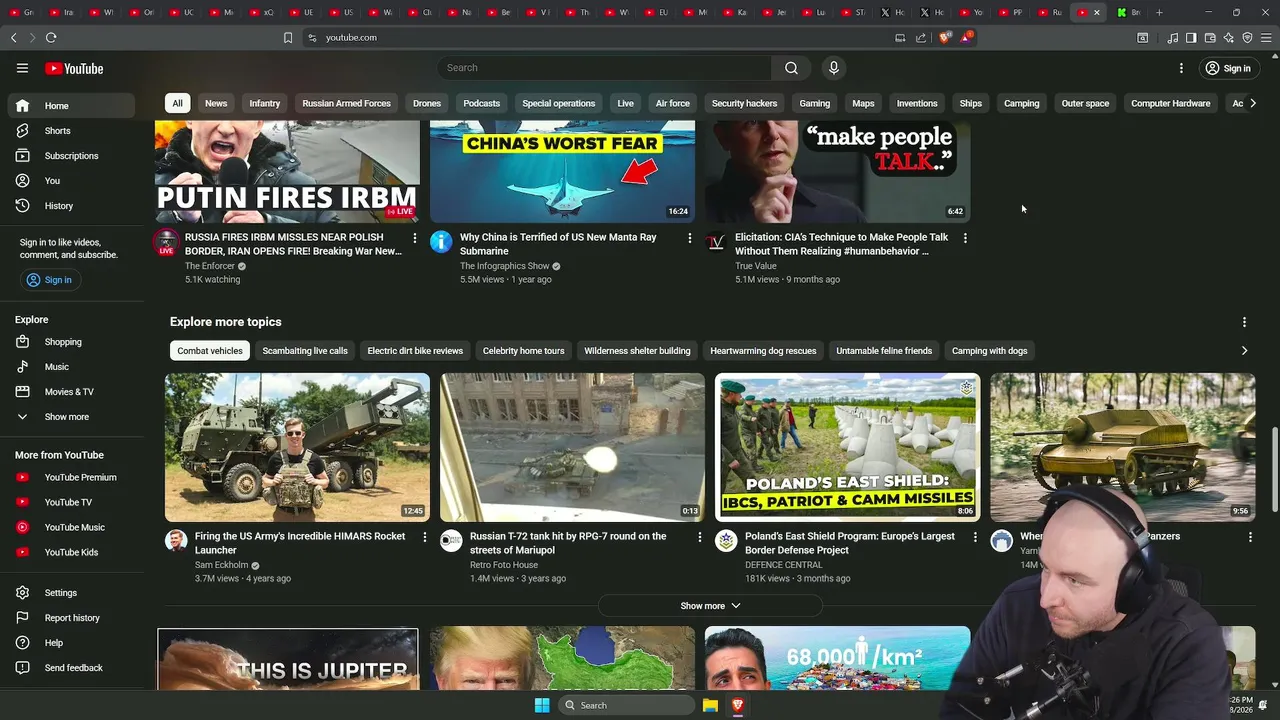The width and height of the screenshot is (1280, 720).
Task: Select the Drones category chip
Action: click(x=427, y=103)
